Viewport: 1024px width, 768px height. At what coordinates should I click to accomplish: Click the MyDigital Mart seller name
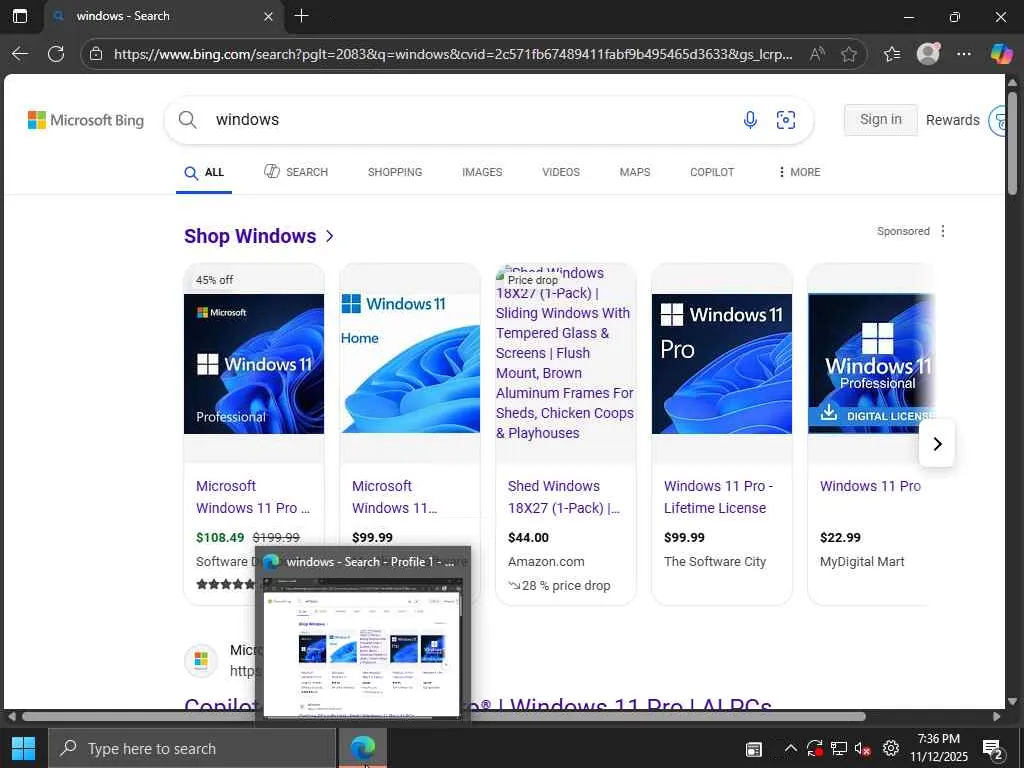(862, 562)
